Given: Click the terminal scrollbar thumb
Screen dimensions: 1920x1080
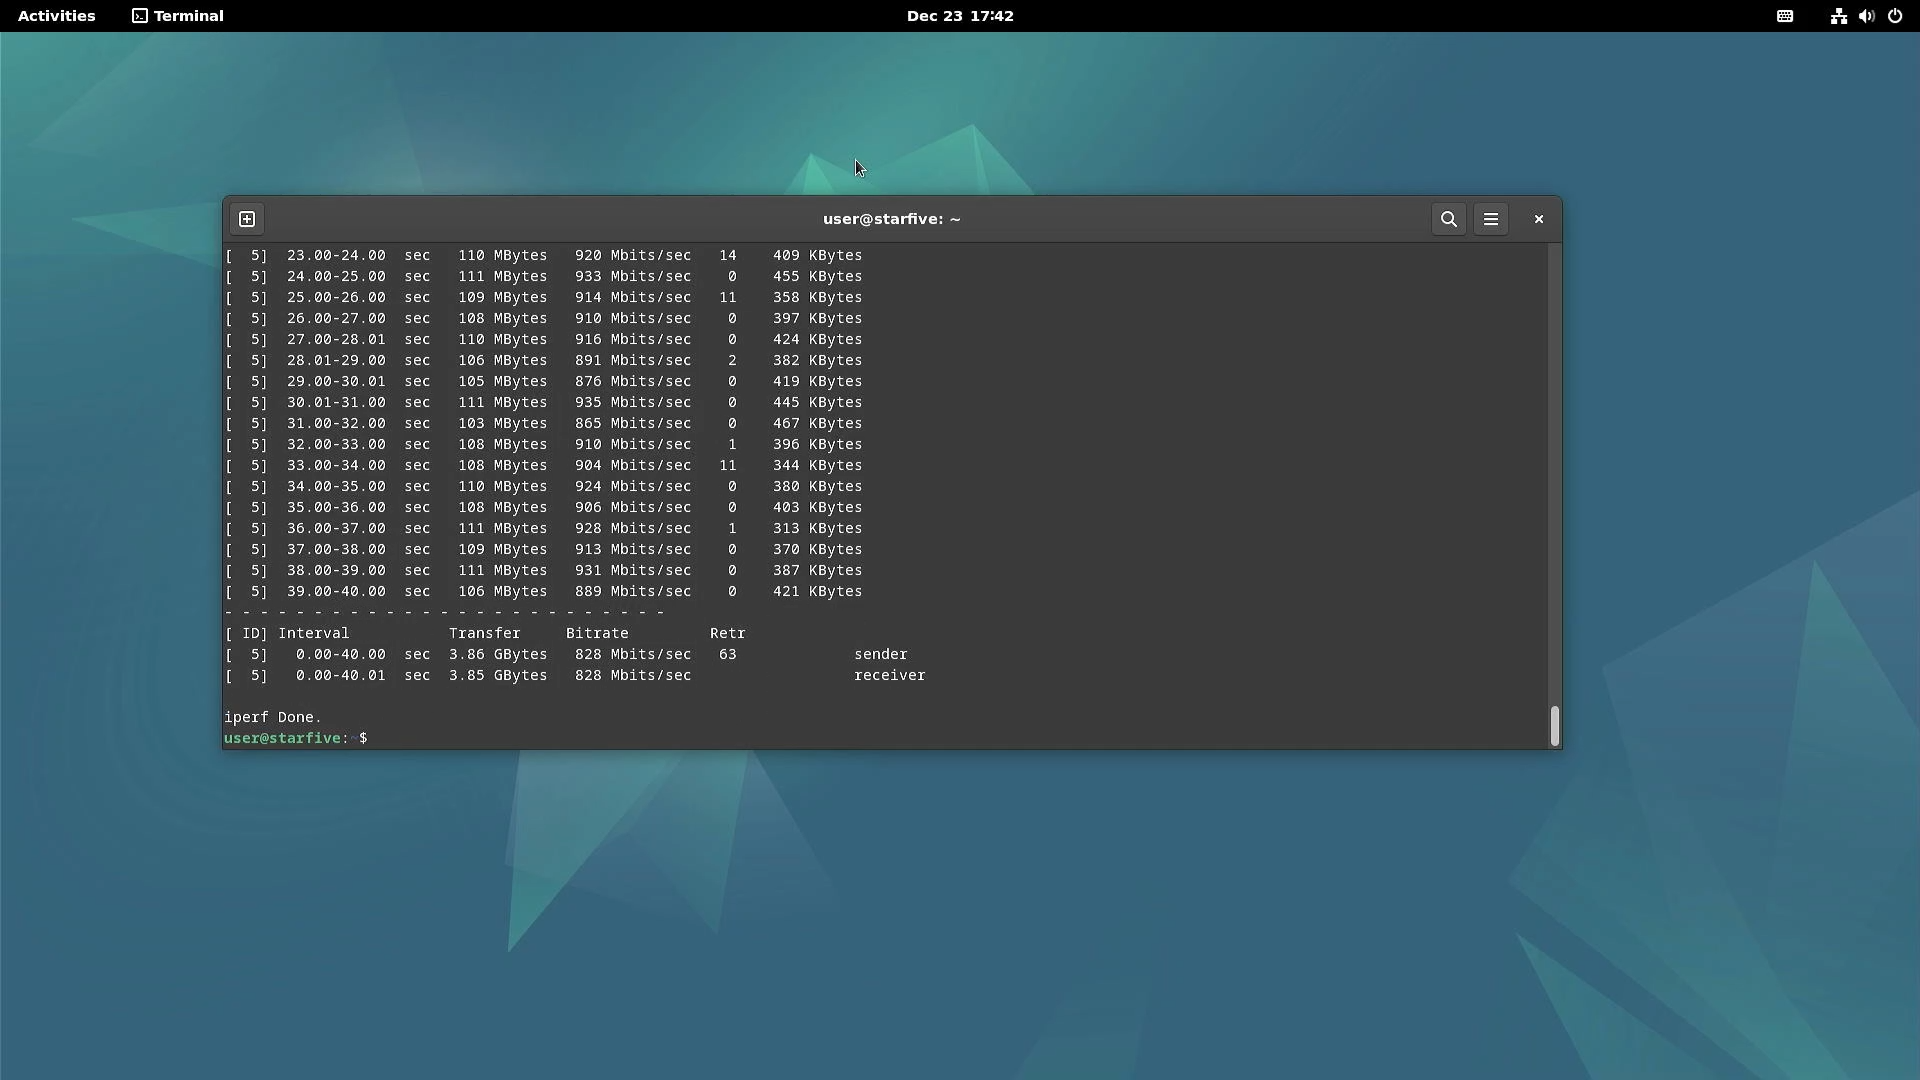Looking at the screenshot, I should [x=1554, y=726].
